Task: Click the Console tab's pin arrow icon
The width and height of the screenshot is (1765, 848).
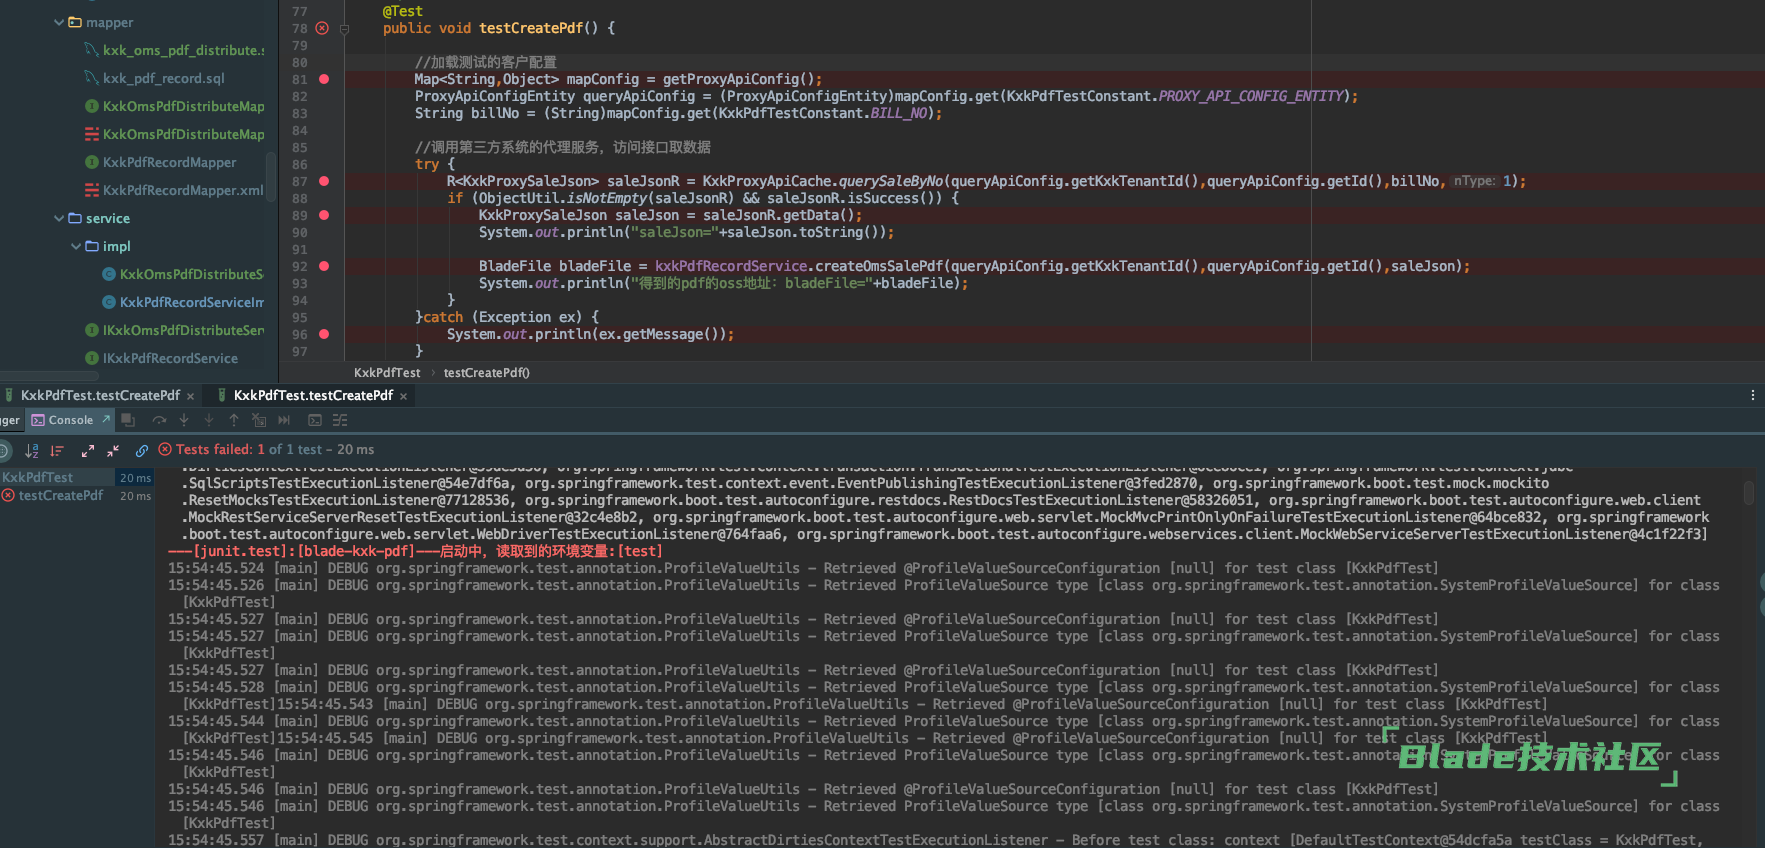Action: (106, 419)
